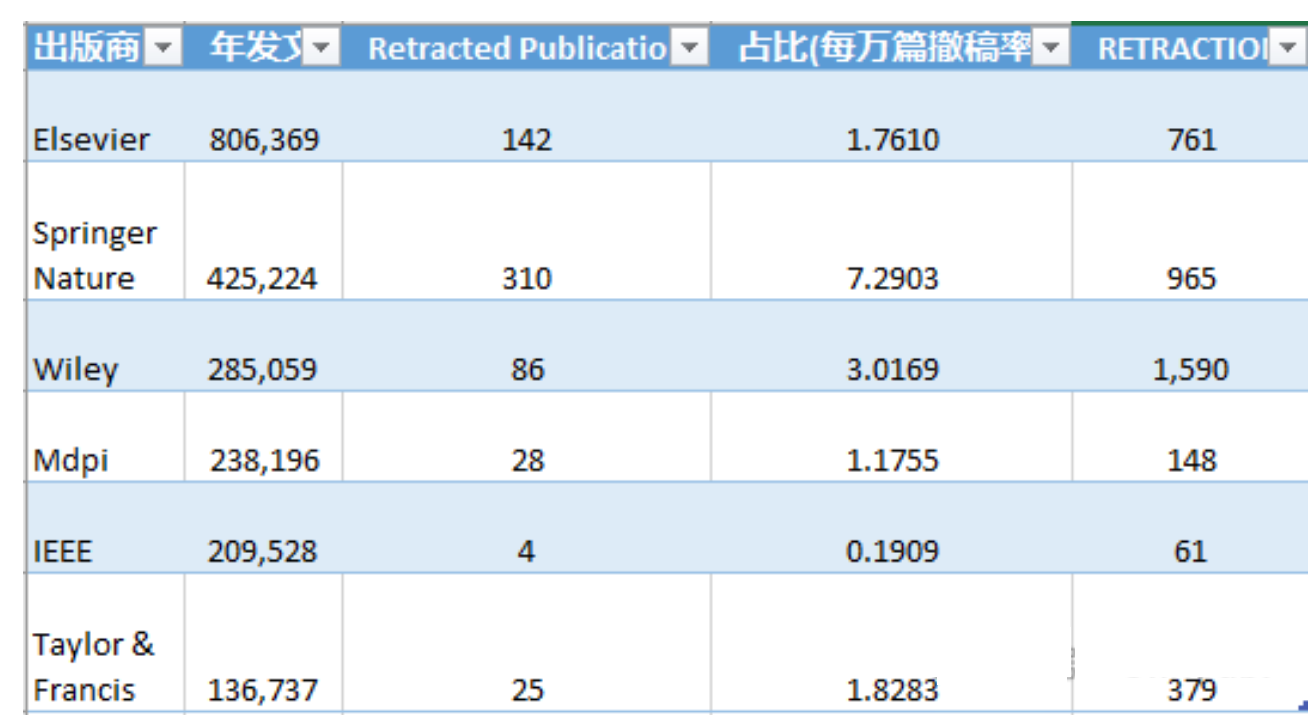1313x717 pixels.
Task: Open the 占比(每万篇撤稿率) filter dropdown
Action: tap(1050, 46)
